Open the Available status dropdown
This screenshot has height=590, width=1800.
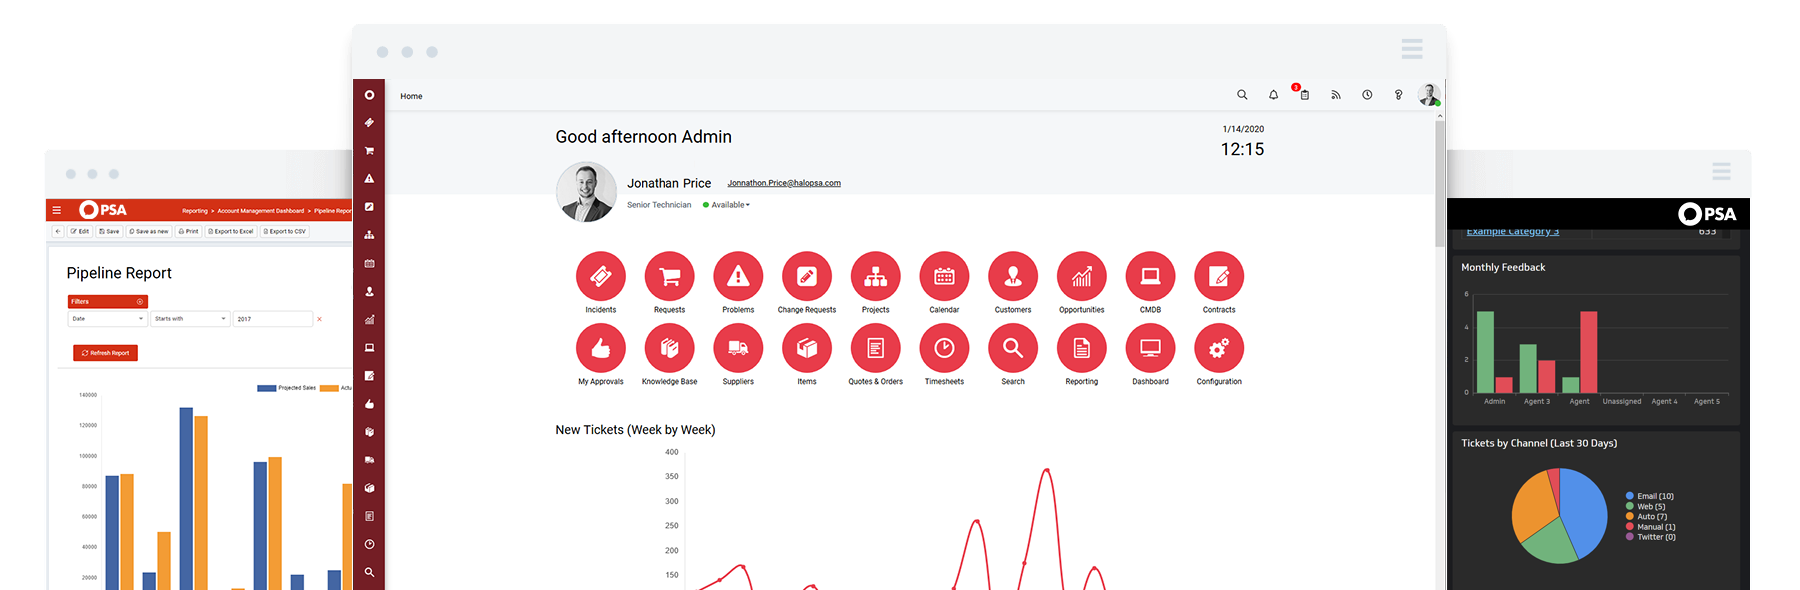click(x=726, y=205)
